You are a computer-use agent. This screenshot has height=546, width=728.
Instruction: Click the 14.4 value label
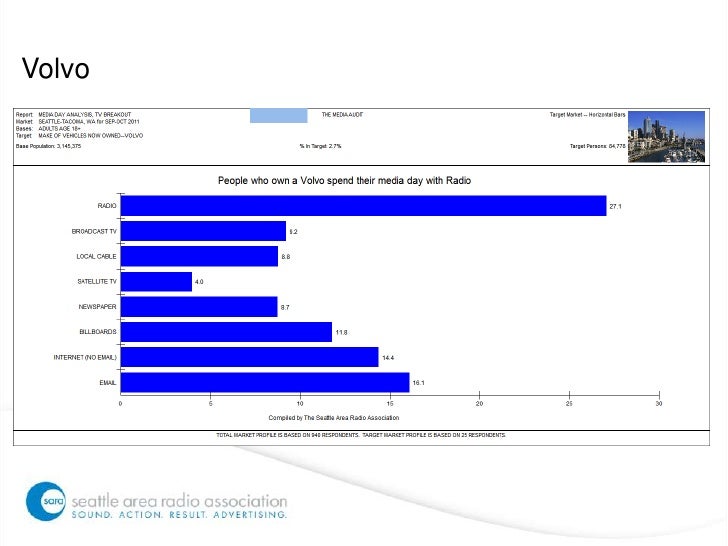(x=388, y=358)
